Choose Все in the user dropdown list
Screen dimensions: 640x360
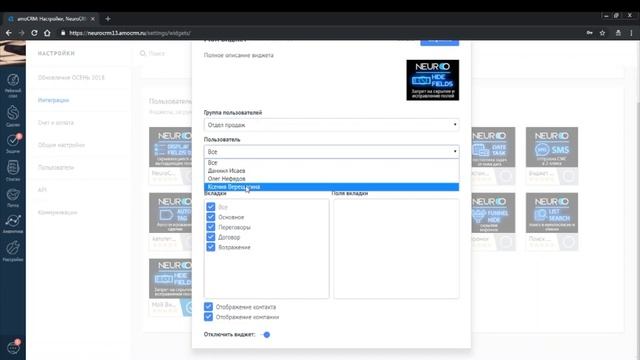pos(331,163)
